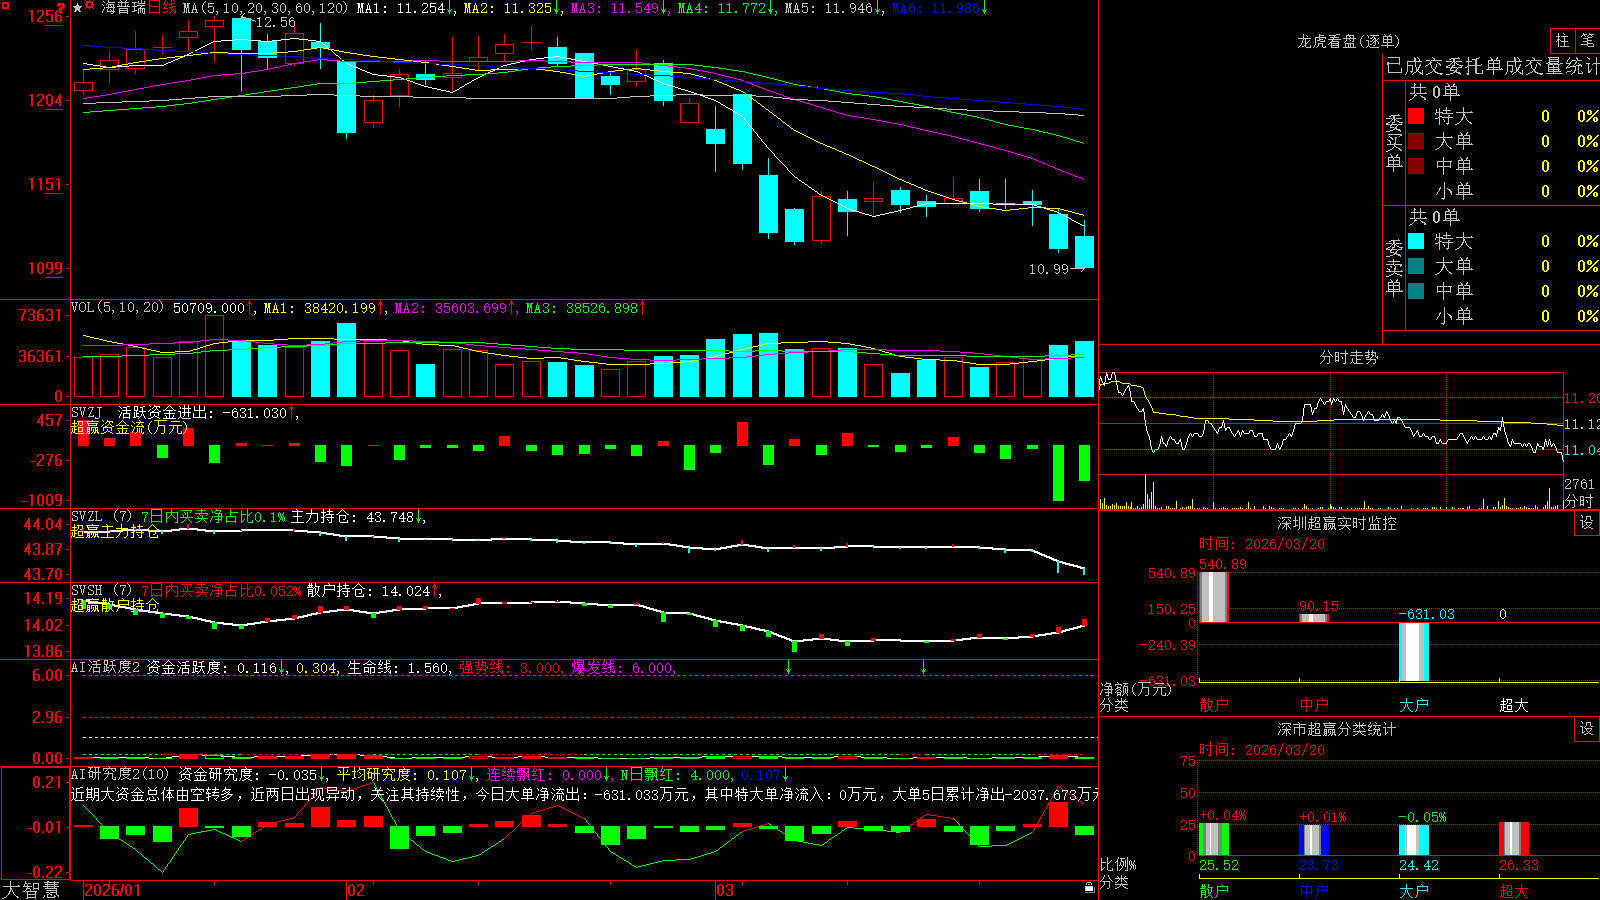Screen dimensions: 1600x900
Task: Click the 海普瑞 stock name
Action: click(123, 8)
